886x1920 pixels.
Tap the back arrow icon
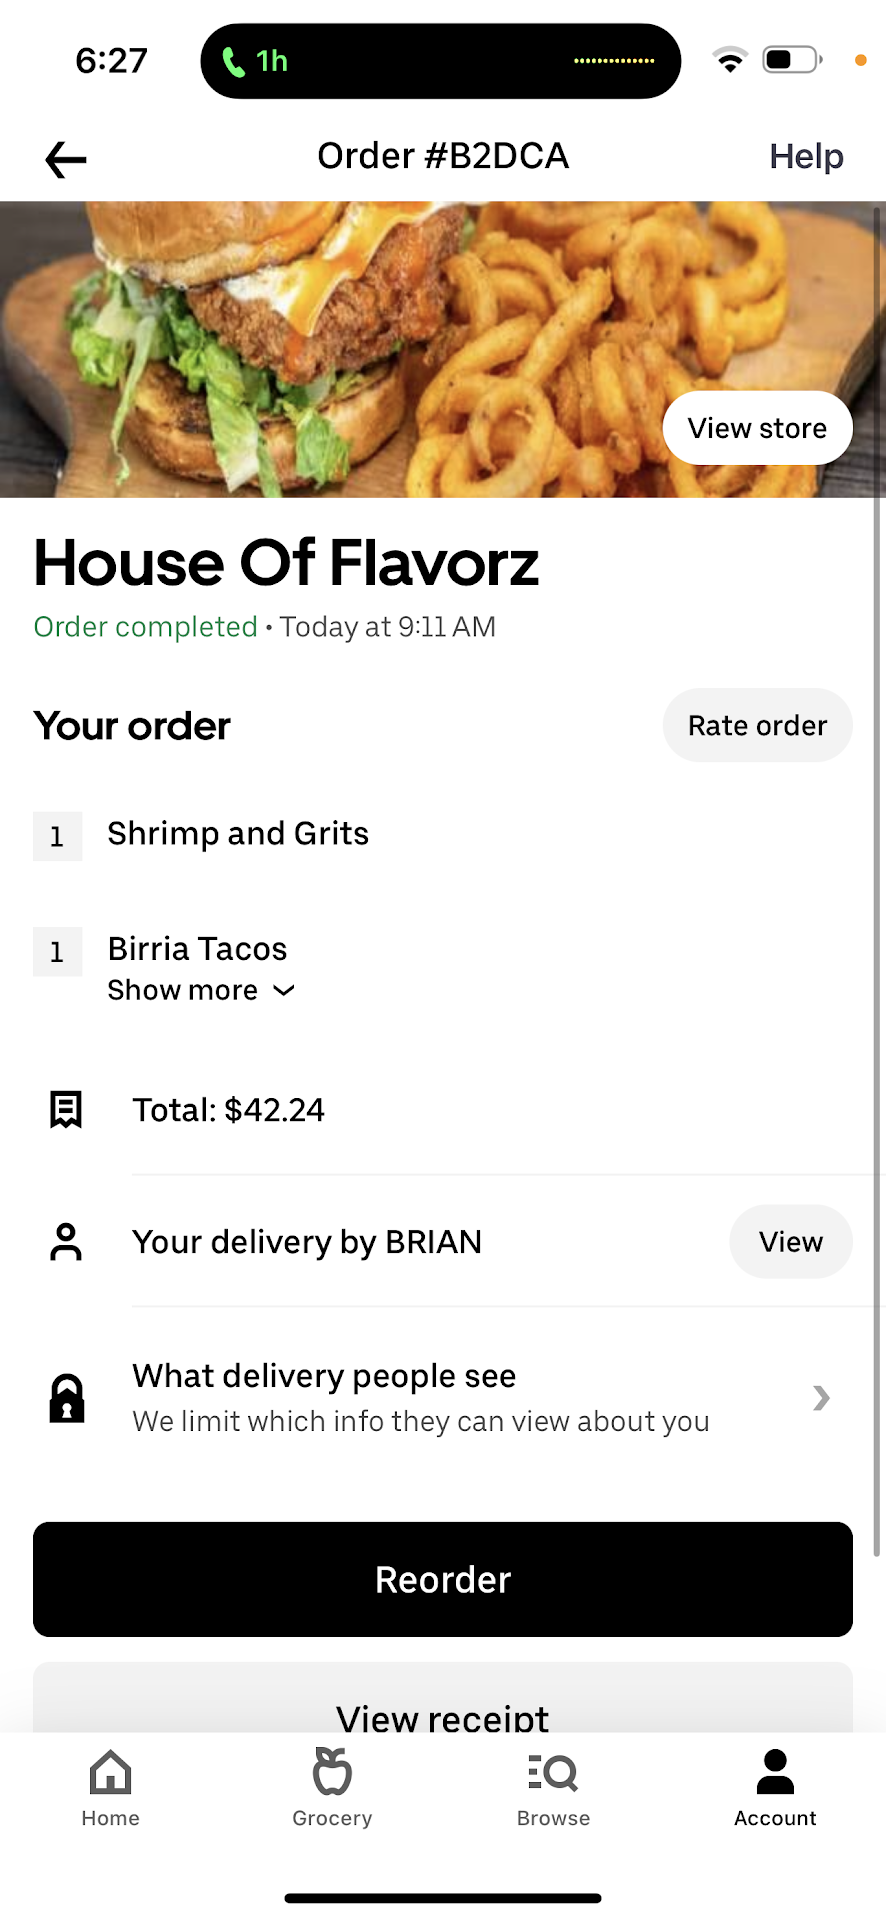66,159
